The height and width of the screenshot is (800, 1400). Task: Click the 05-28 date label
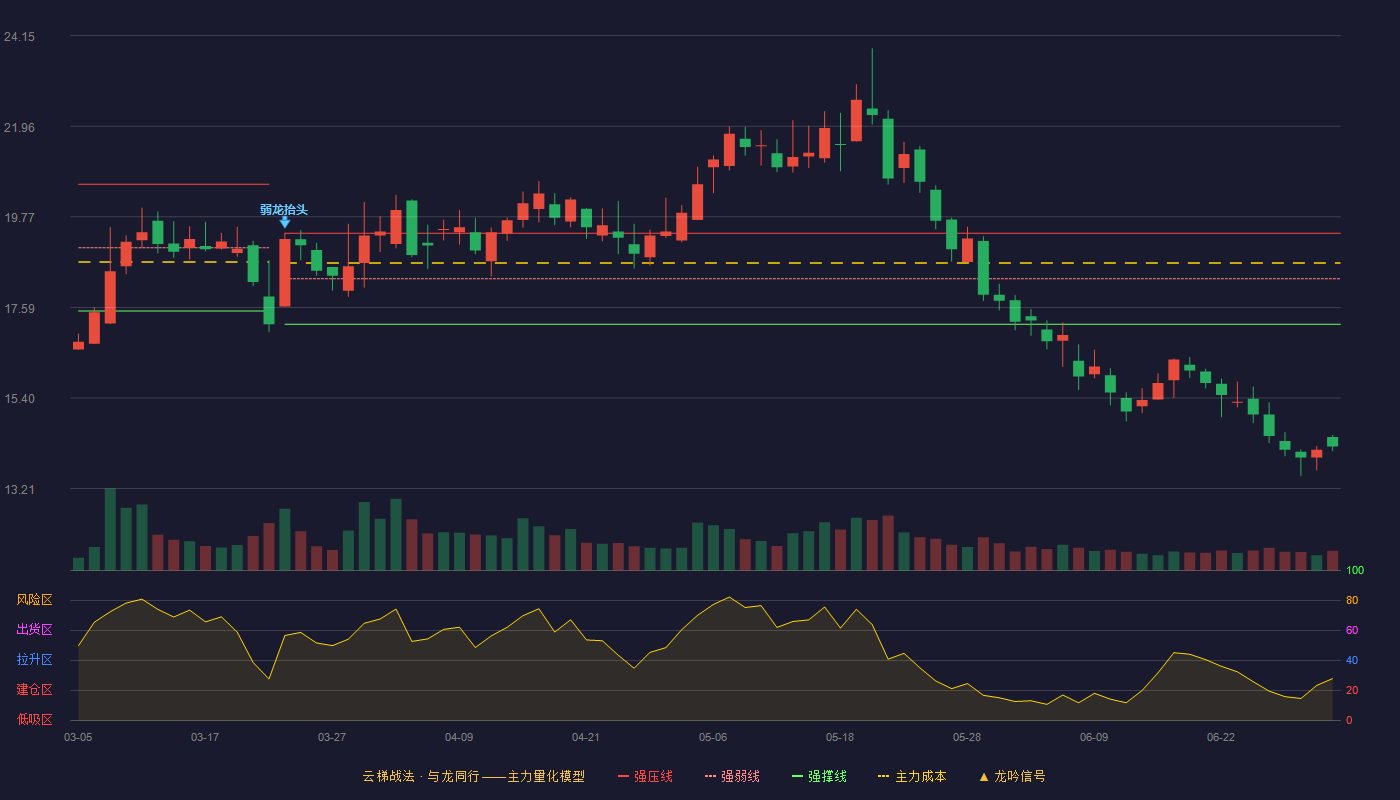[x=967, y=737]
